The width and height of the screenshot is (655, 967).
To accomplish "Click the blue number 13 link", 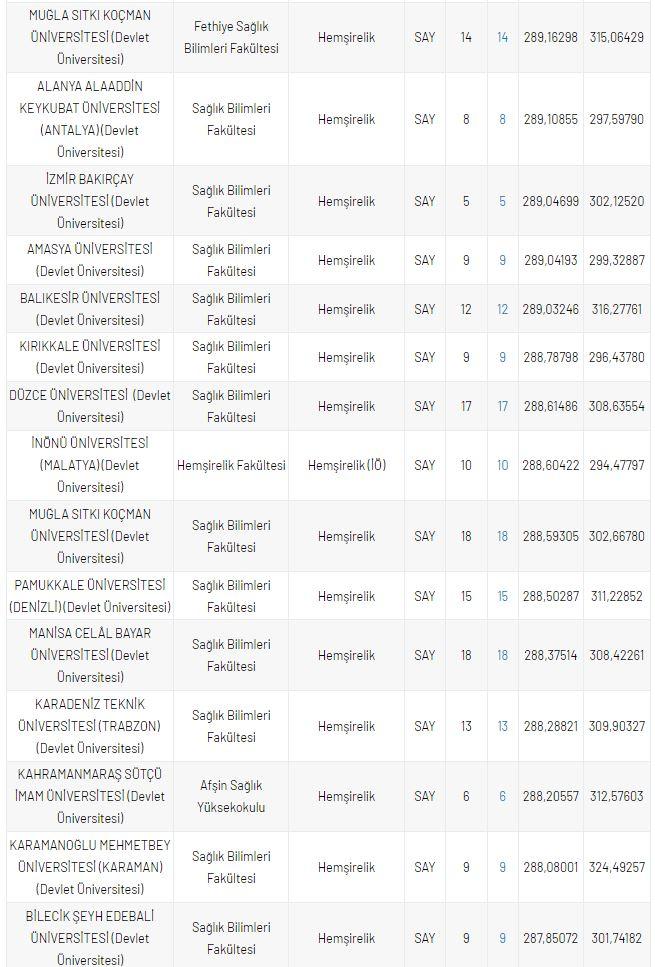I will click(502, 726).
